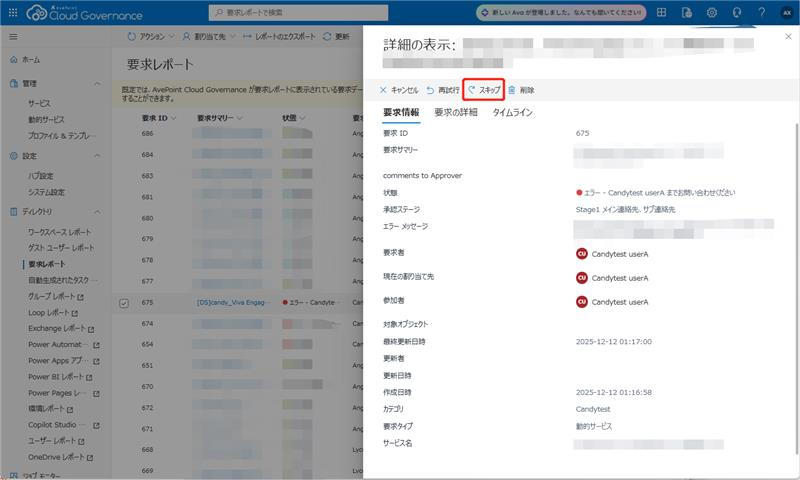This screenshot has height=480, width=800.
Task: Click the support headset icon
Action: (x=737, y=12)
